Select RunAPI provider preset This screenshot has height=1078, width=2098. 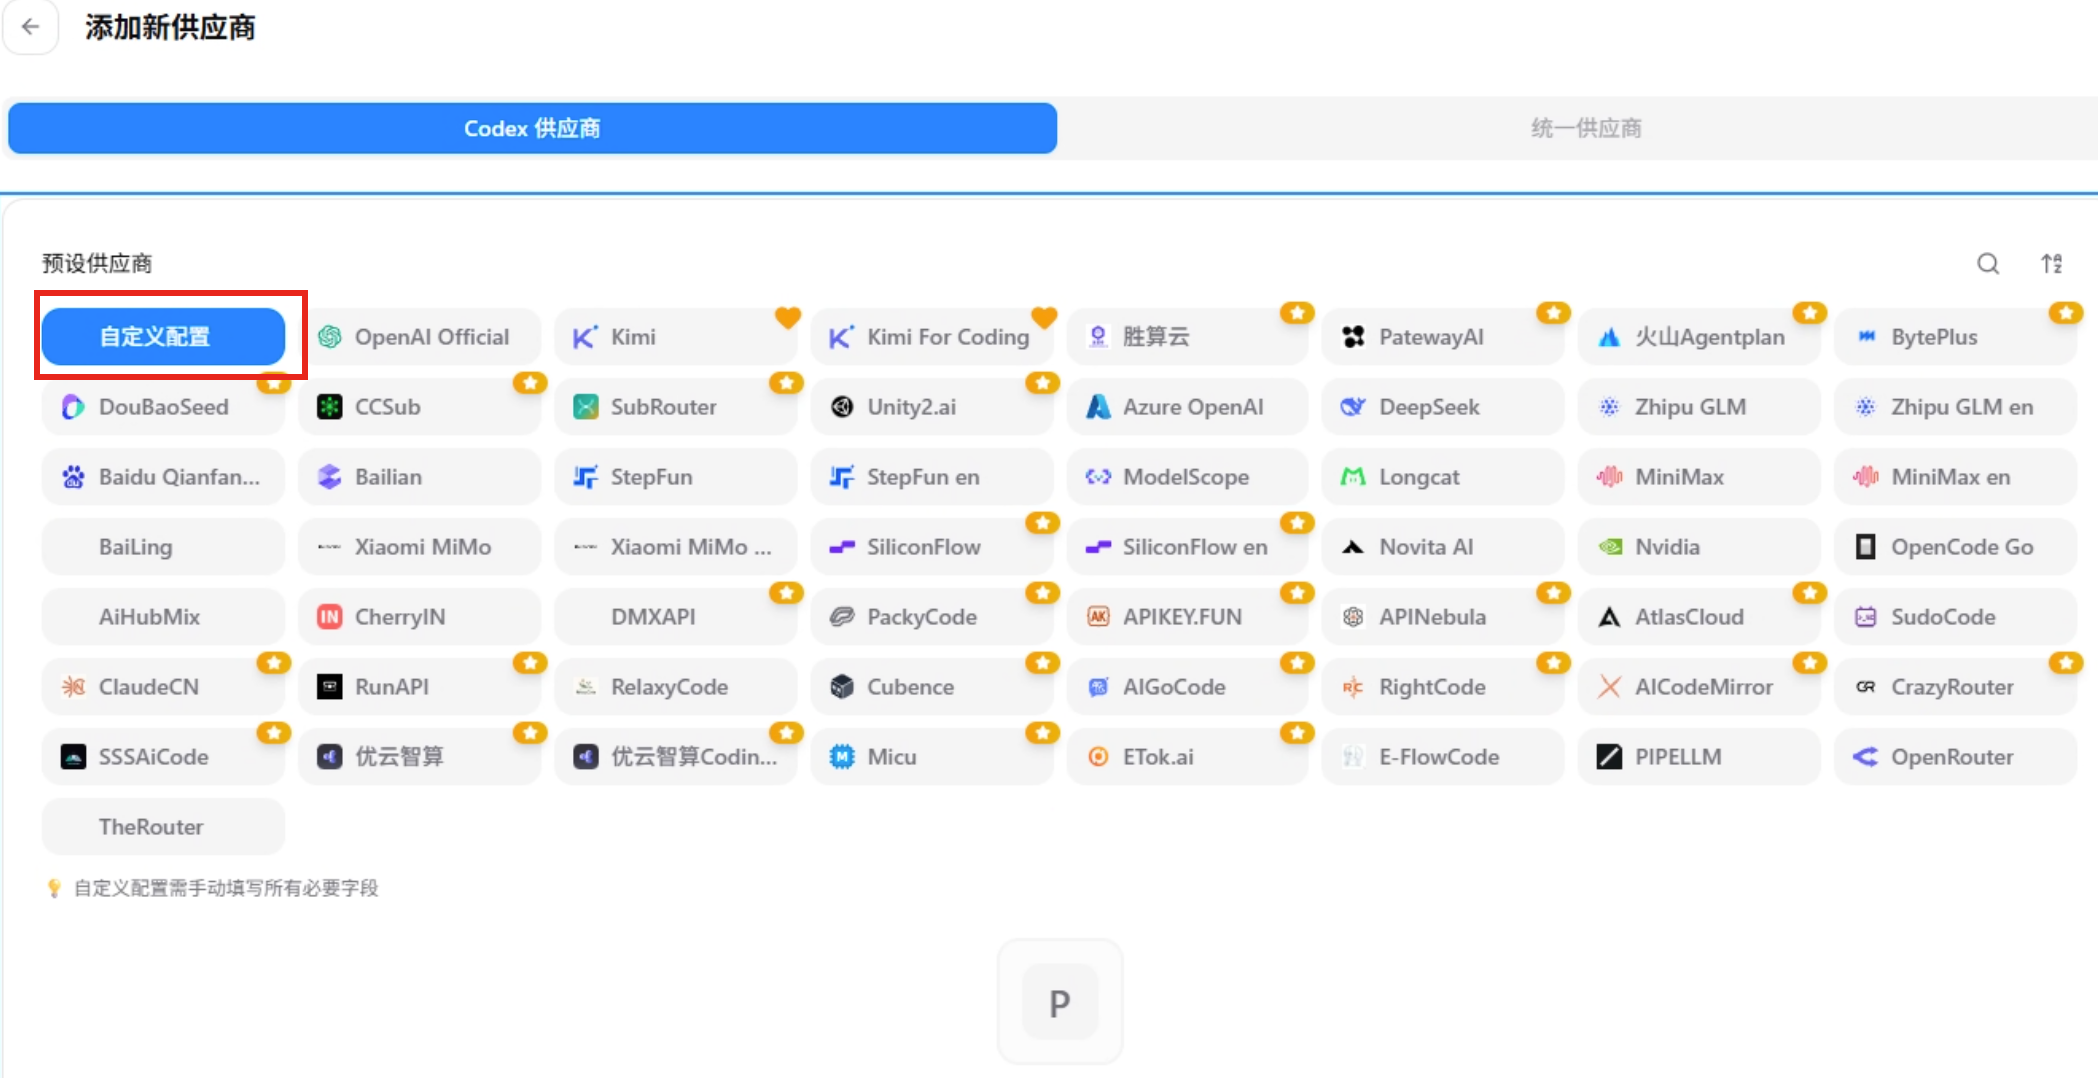(419, 687)
